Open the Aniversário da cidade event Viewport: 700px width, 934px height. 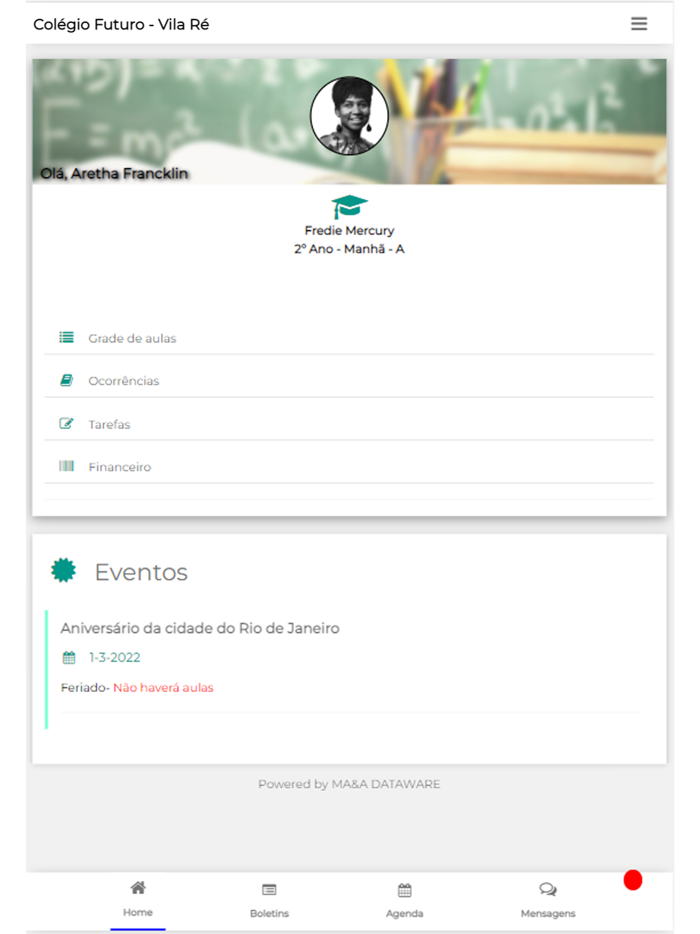[x=200, y=628]
